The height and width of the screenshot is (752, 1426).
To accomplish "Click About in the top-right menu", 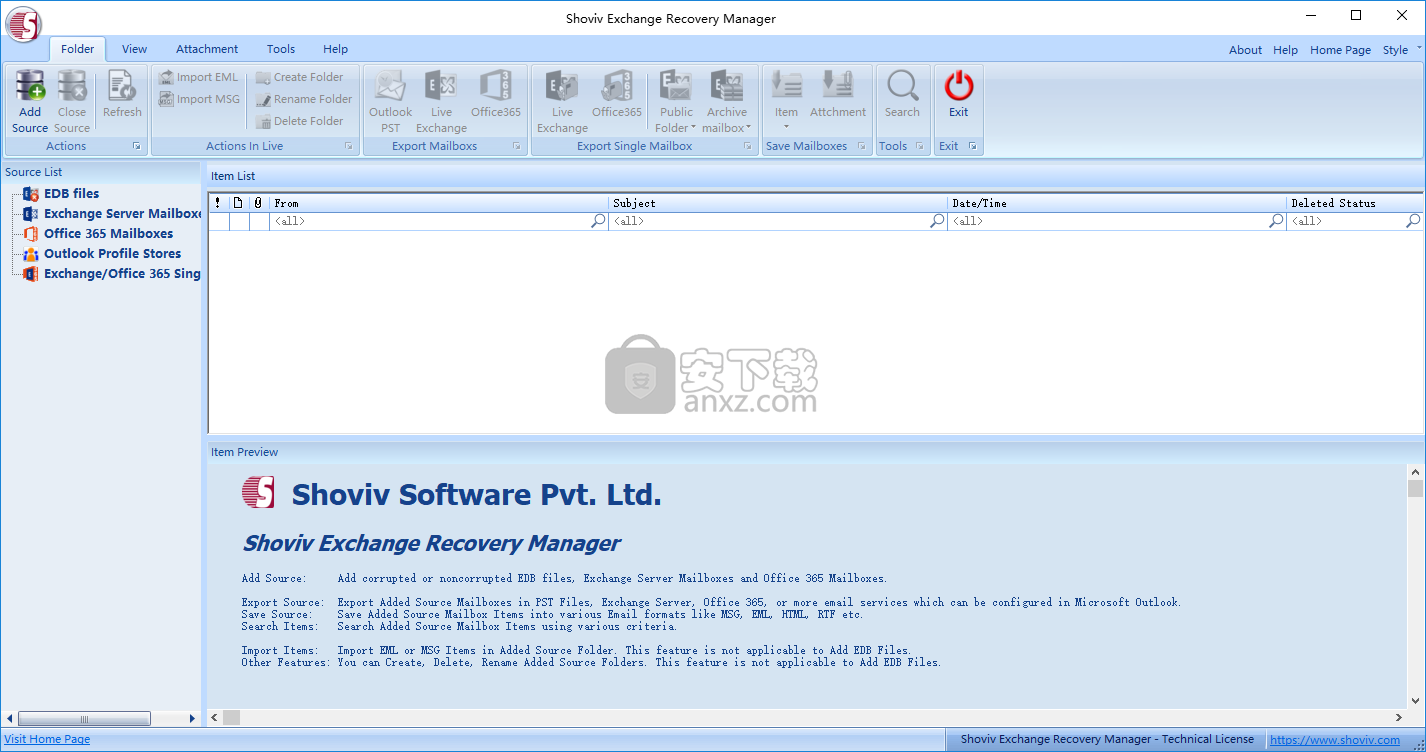I will pyautogui.click(x=1245, y=50).
